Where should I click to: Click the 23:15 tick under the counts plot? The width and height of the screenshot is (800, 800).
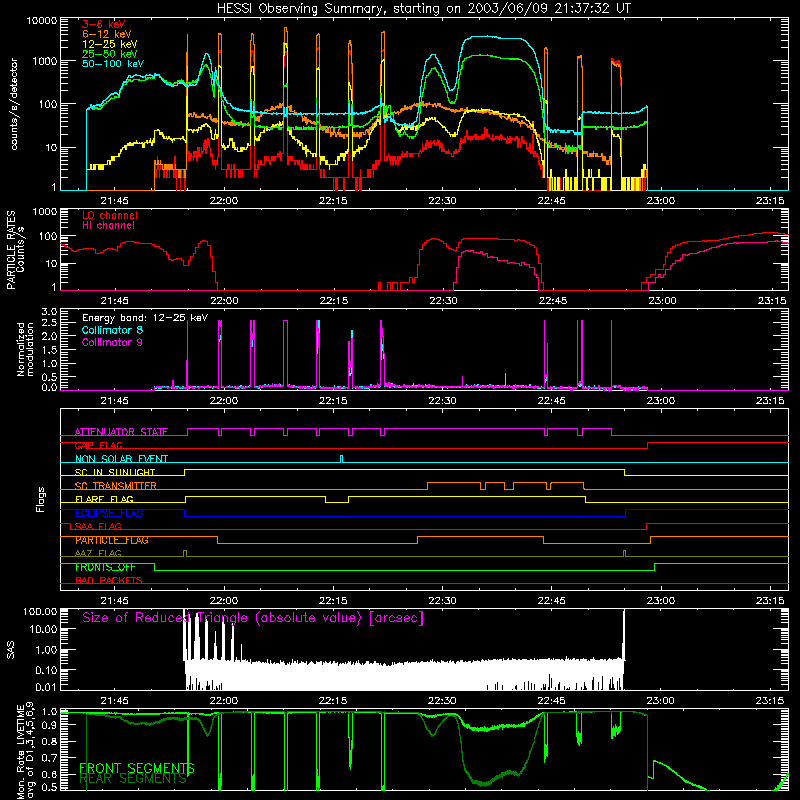[770, 201]
